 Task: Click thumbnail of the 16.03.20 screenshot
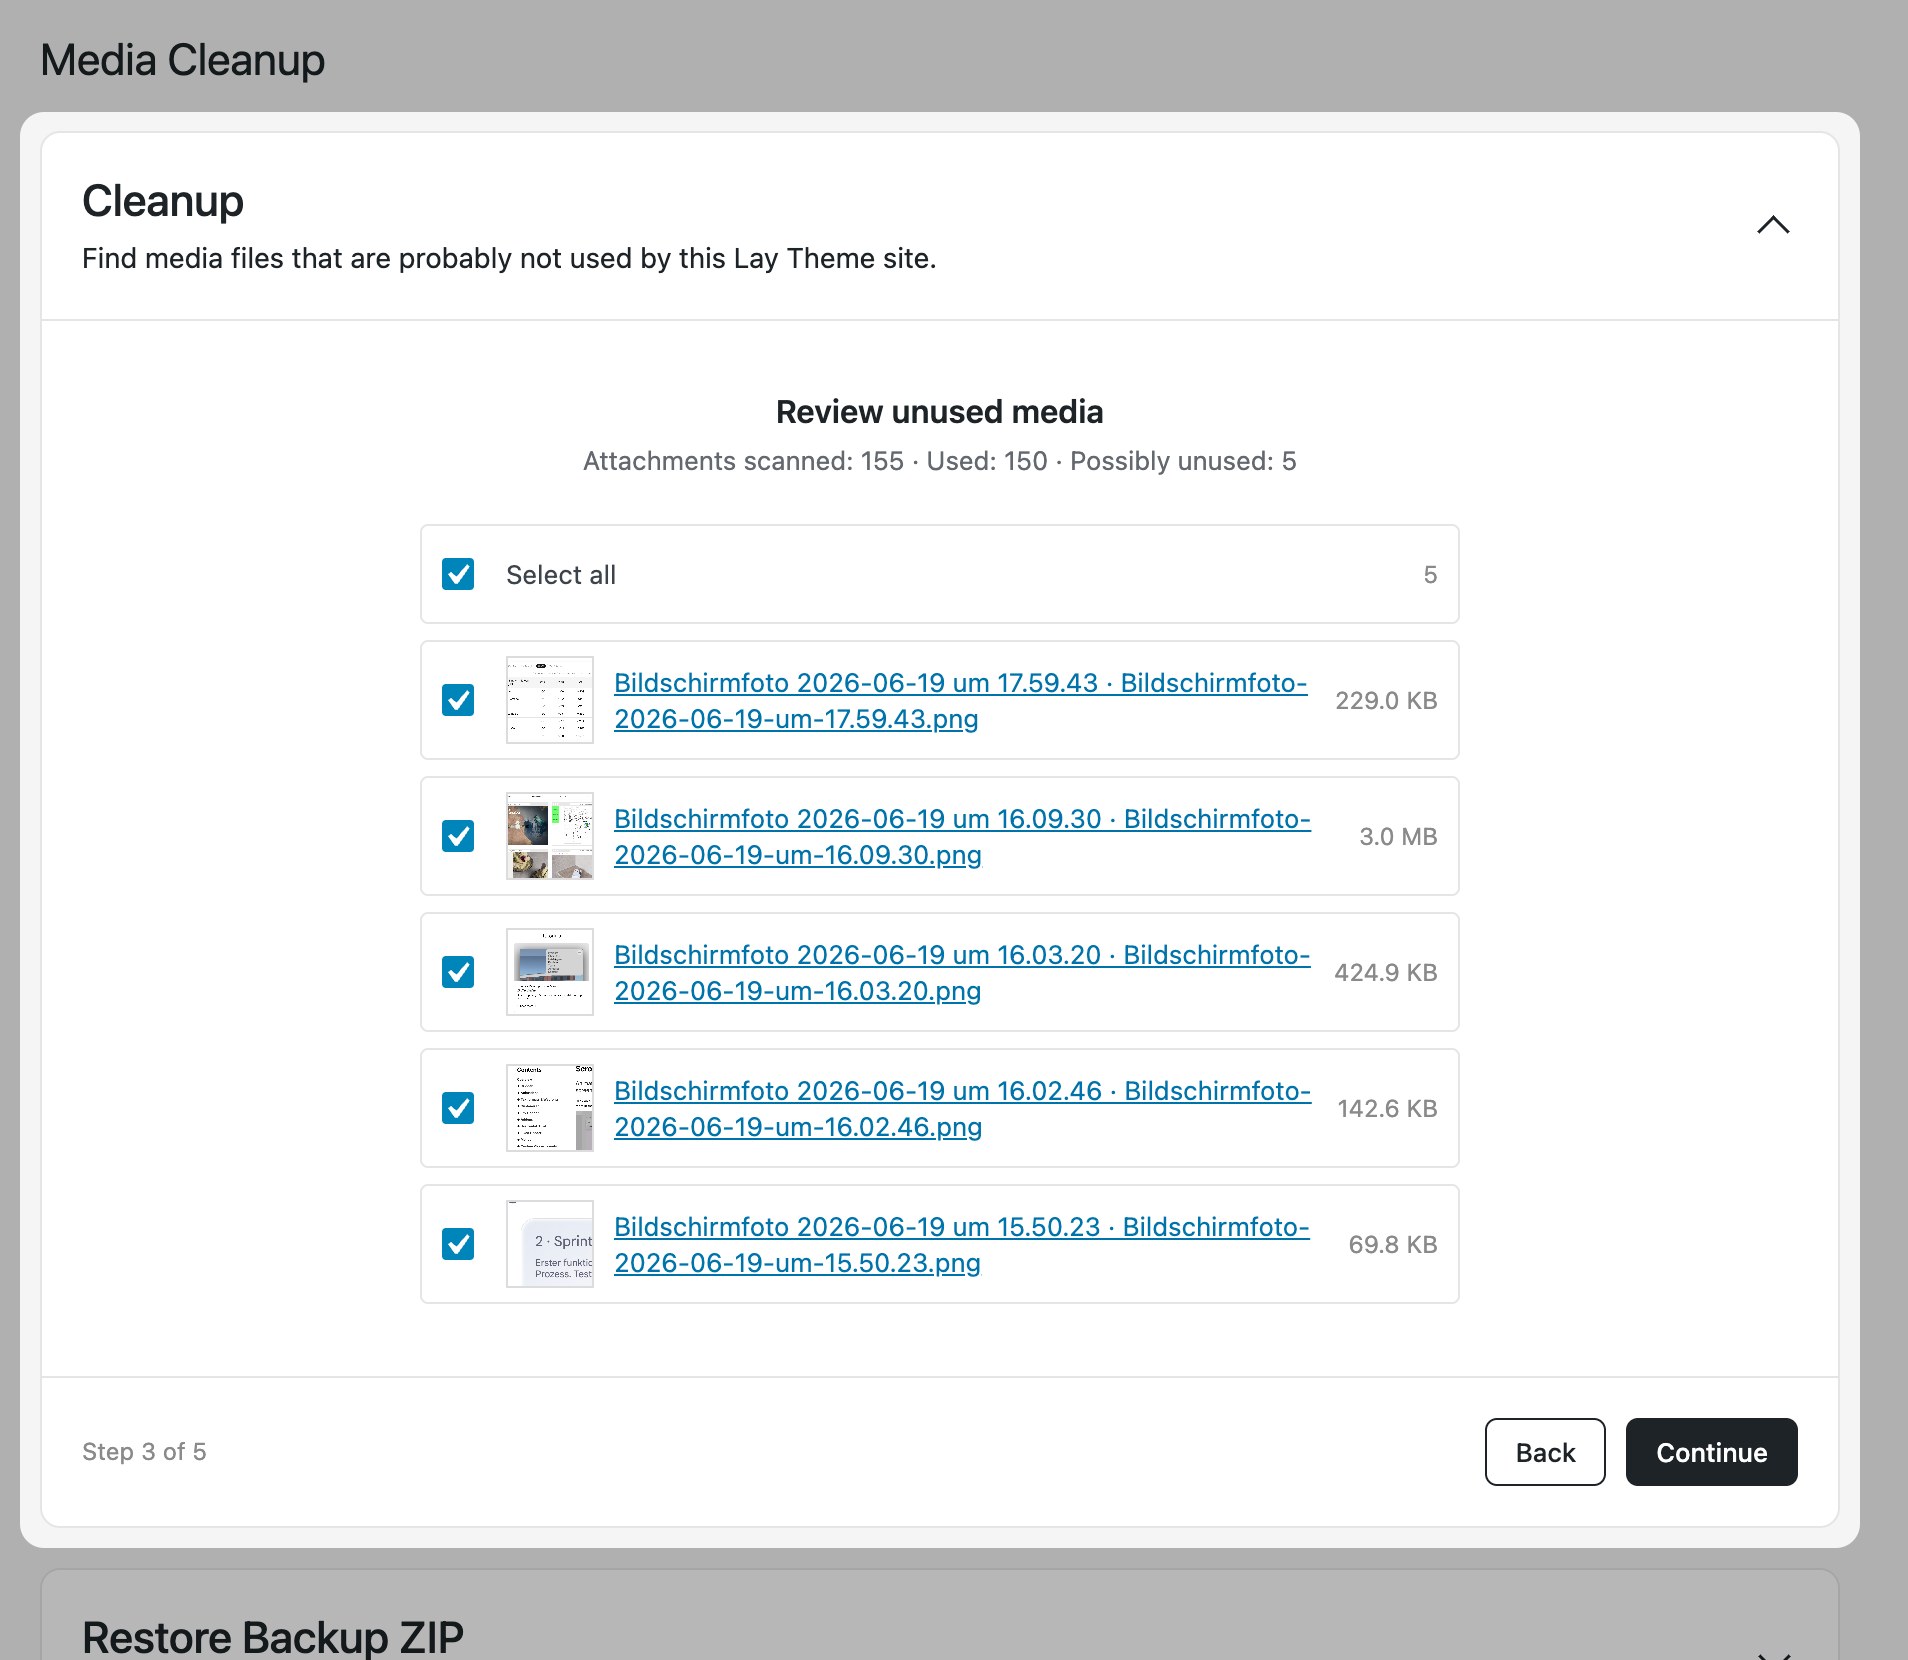tap(550, 972)
